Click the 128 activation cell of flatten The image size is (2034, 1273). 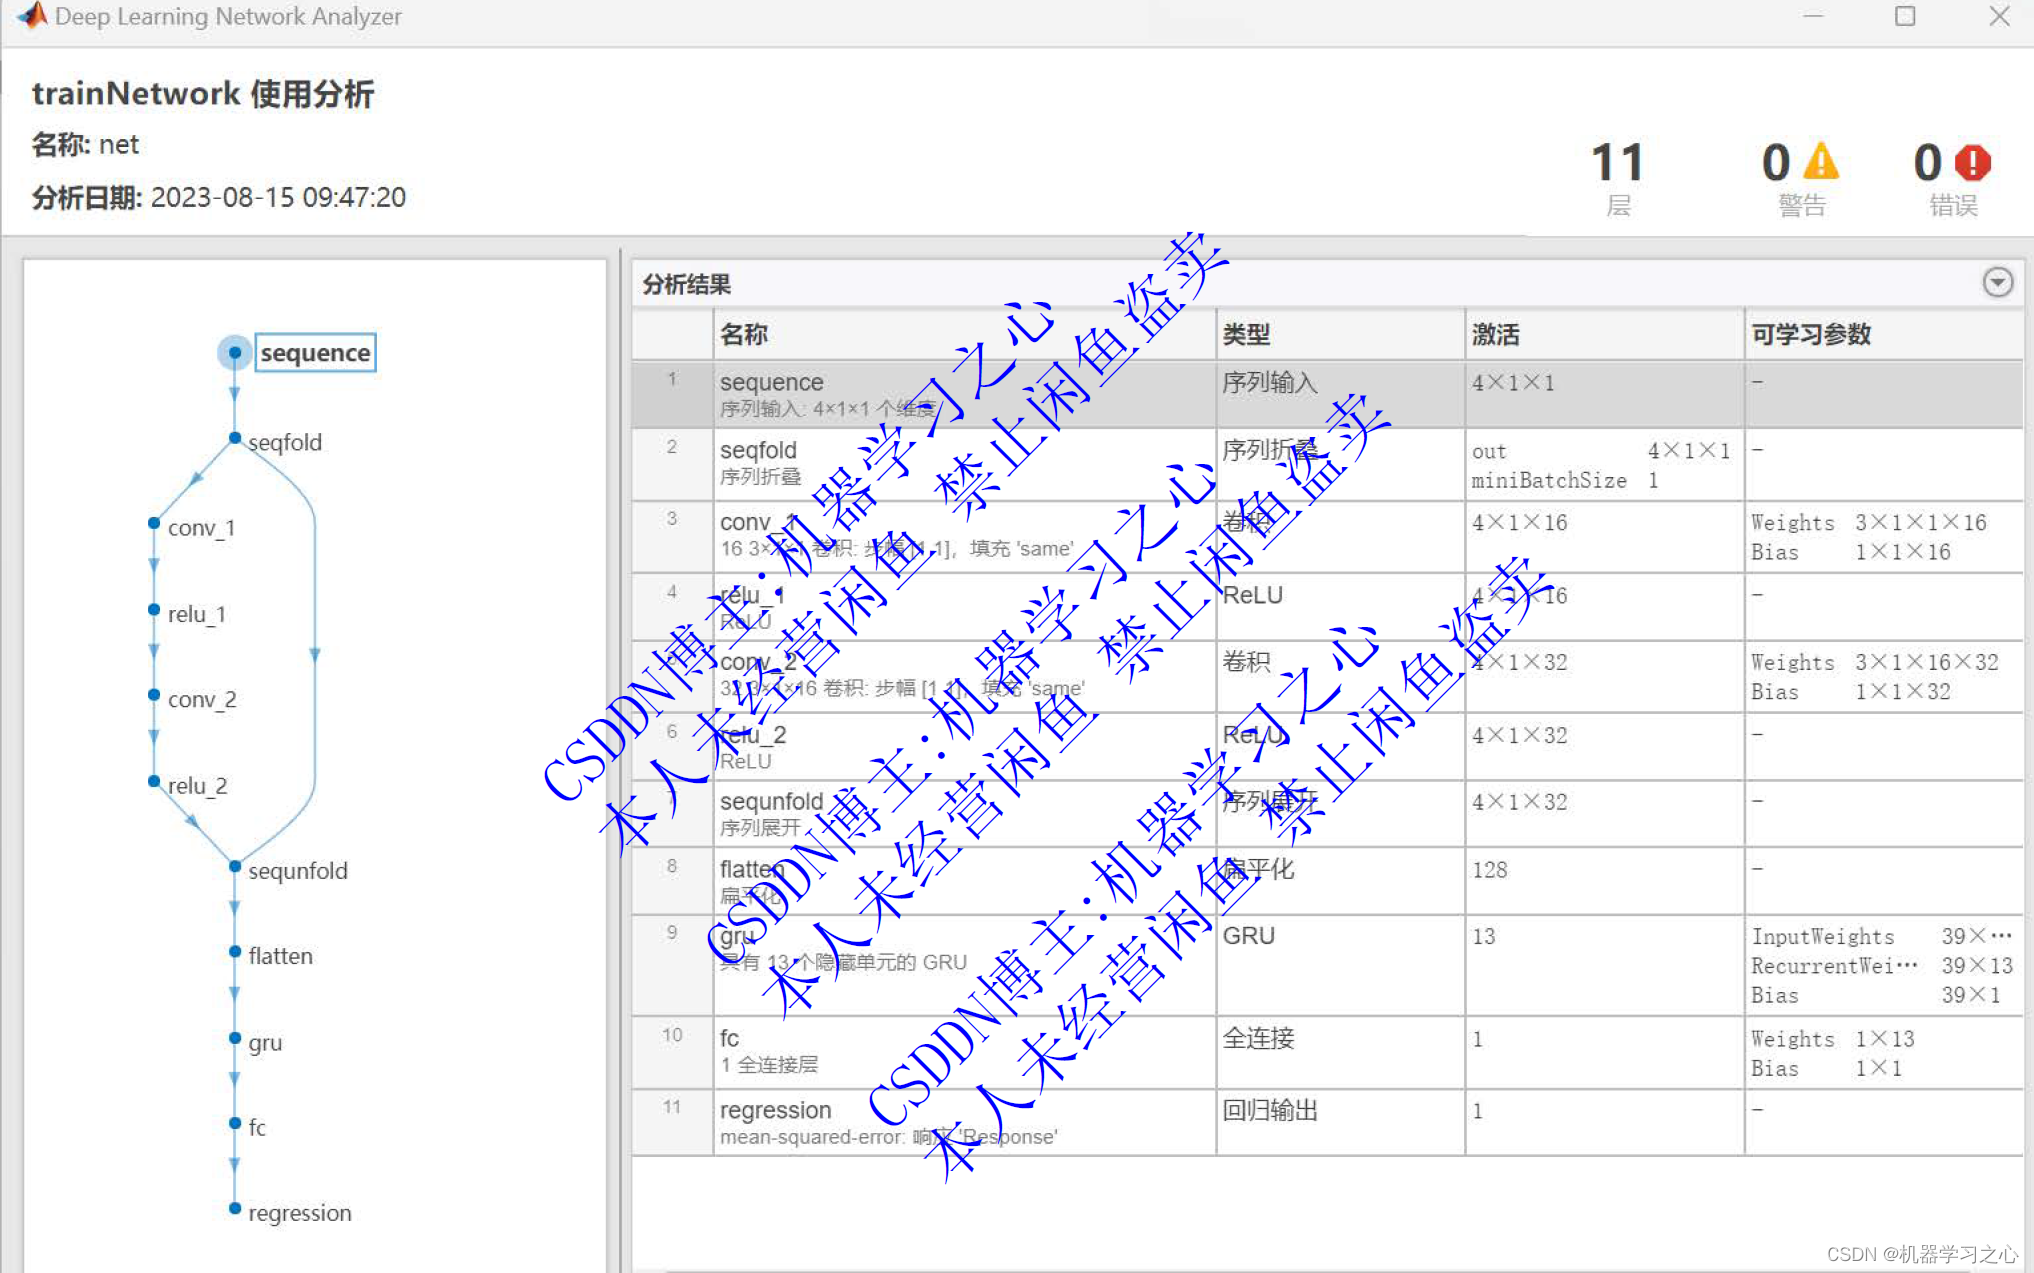[1604, 881]
